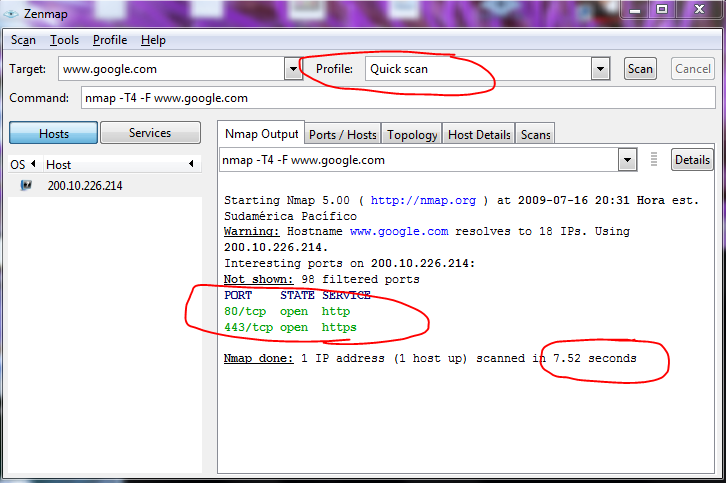The image size is (726, 483).
Task: Click the 'Warning:' label in output
Action: point(251,231)
